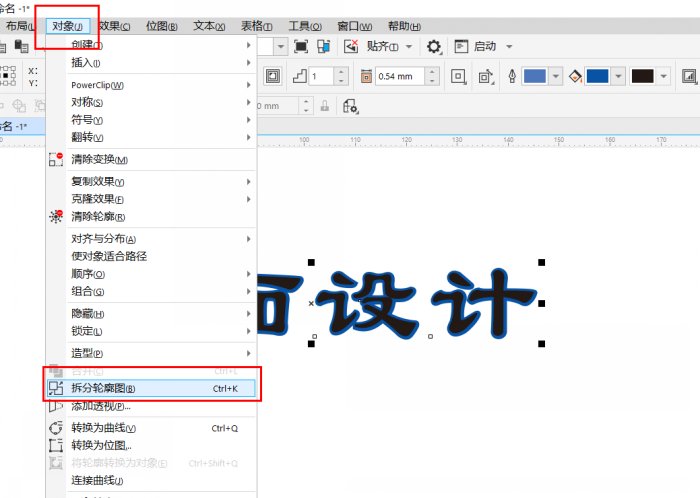The image size is (700, 498).
Task: Click the 0.54 mm contour offset field
Action: point(400,76)
